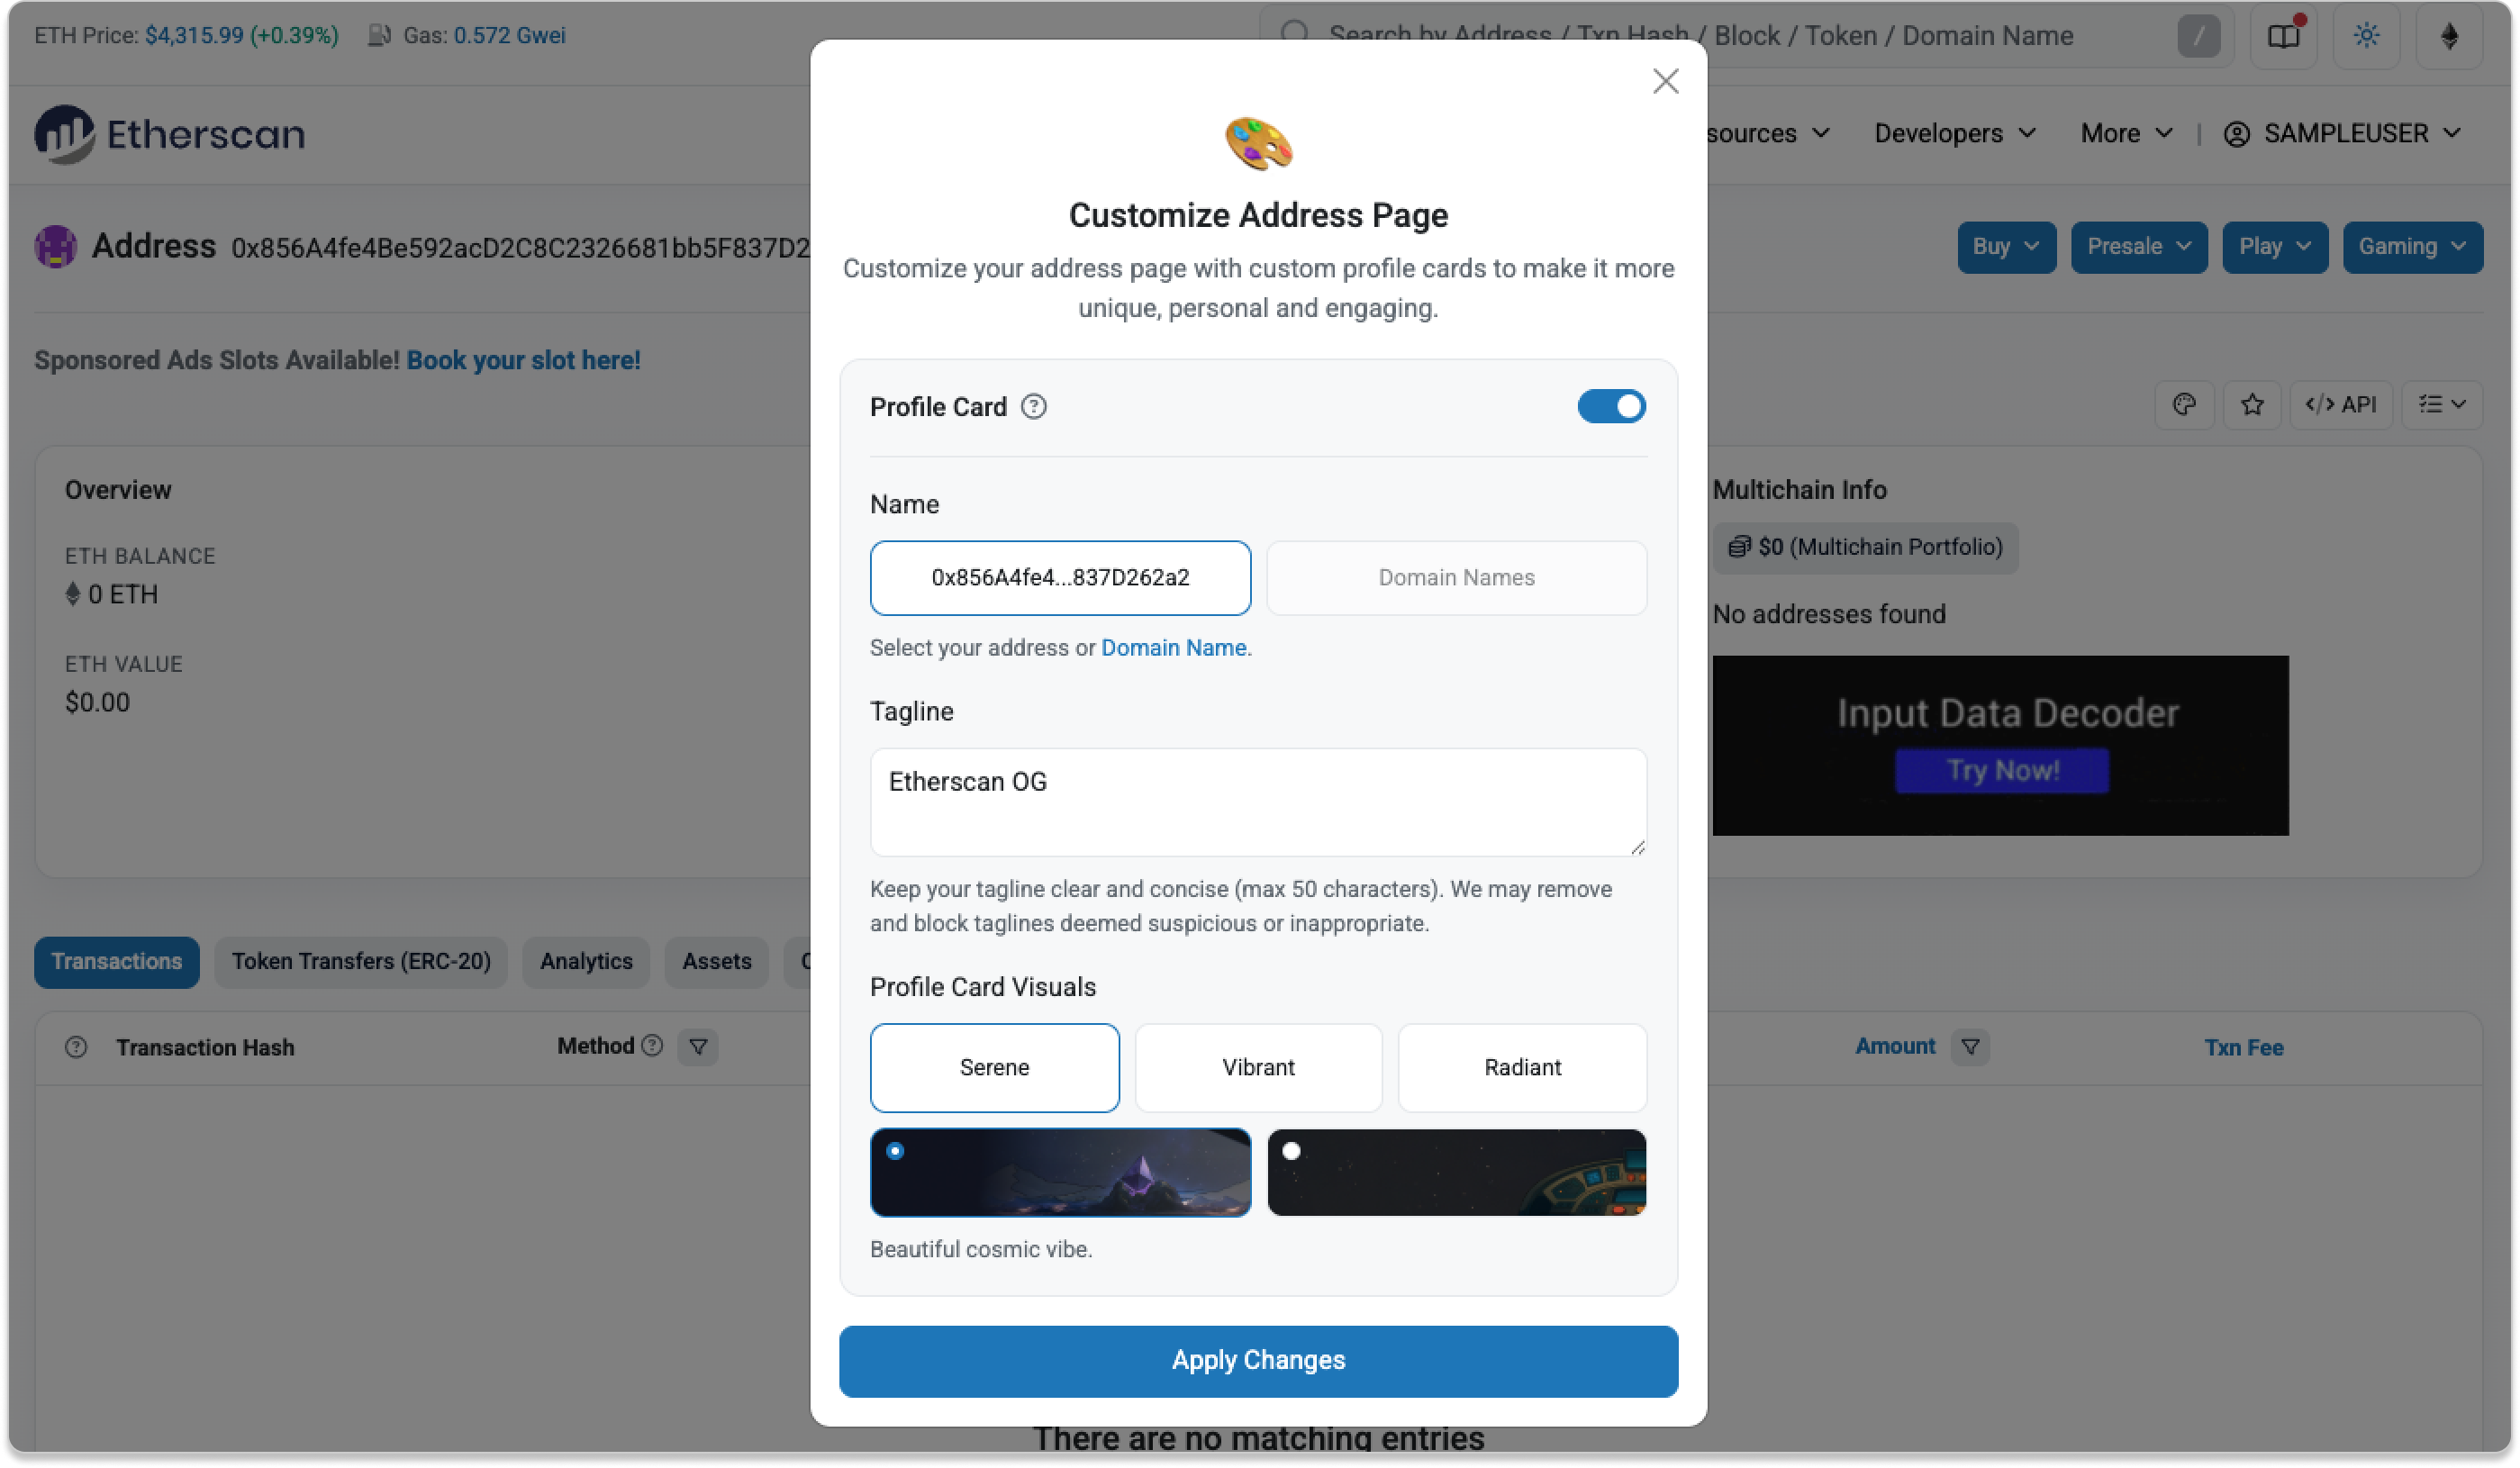This screenshot has height=1468, width=2520.
Task: Select the spaceship cockpit card radio
Action: 1292,1151
